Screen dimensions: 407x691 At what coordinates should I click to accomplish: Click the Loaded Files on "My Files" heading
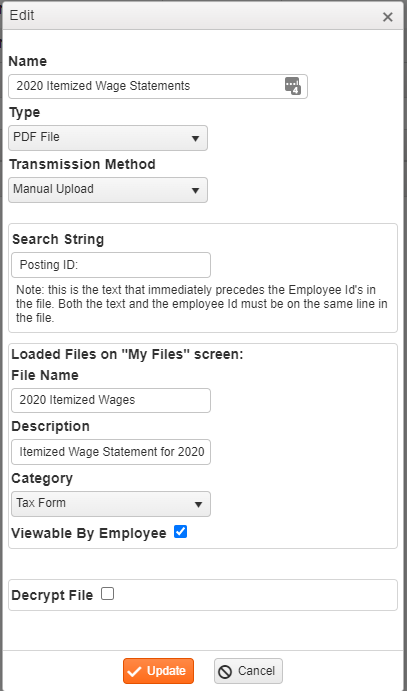click(127, 354)
